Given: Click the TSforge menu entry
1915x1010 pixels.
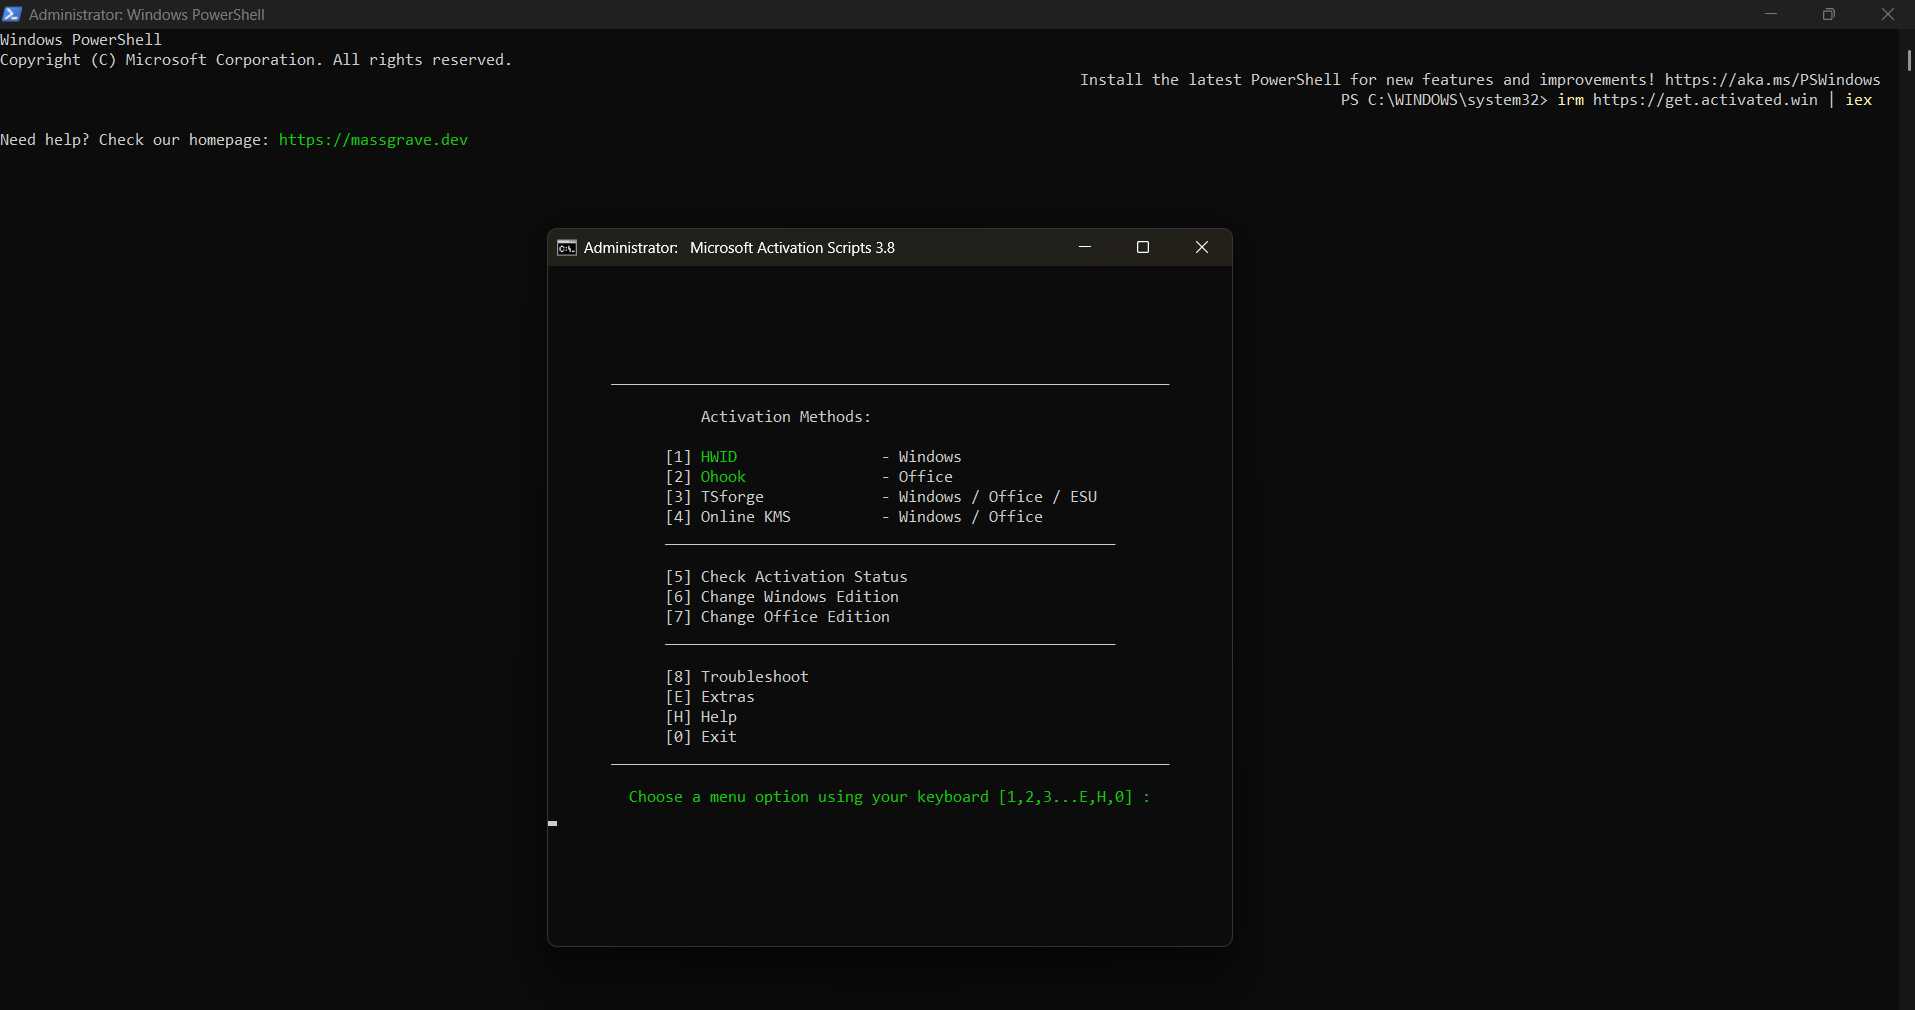Looking at the screenshot, I should pos(732,497).
